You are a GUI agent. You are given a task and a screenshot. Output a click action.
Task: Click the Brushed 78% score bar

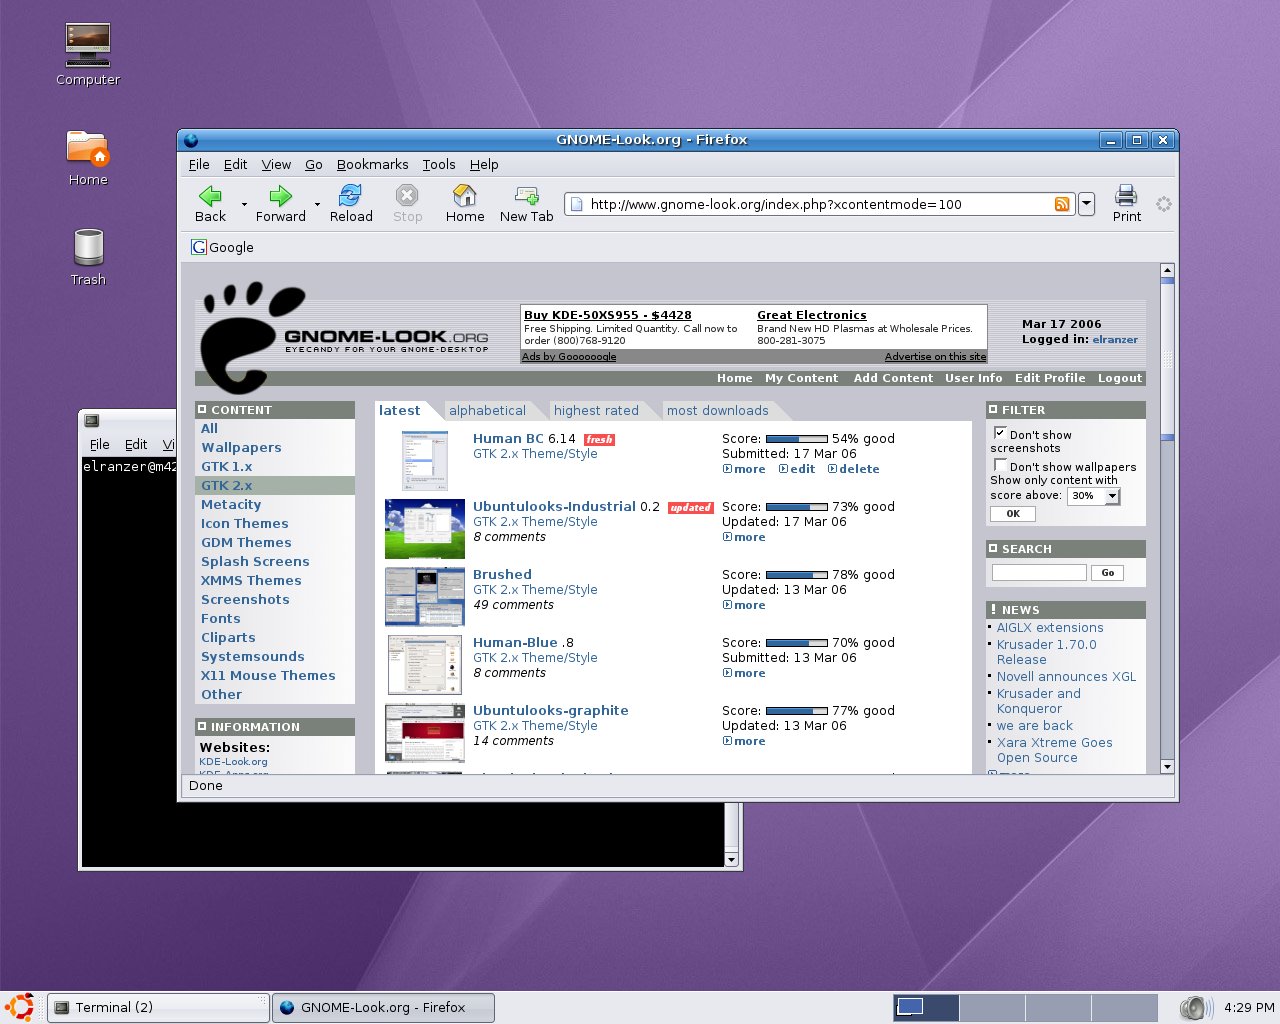(797, 575)
